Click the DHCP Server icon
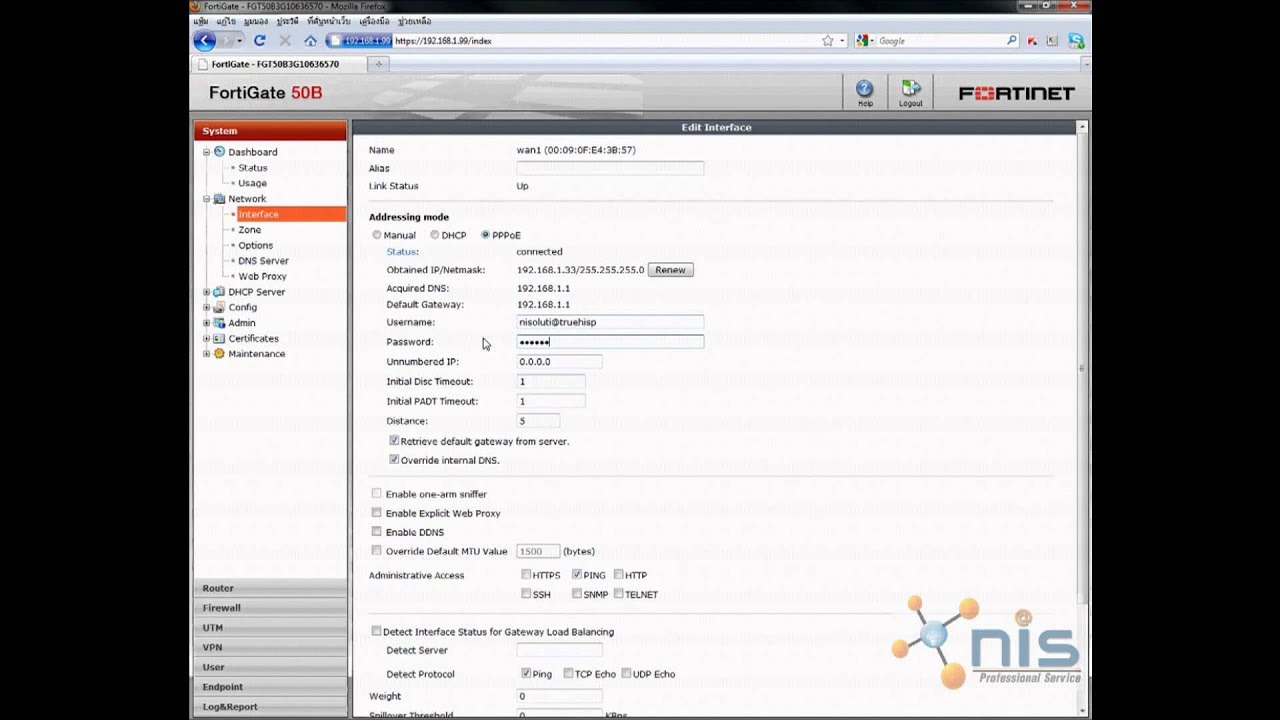The width and height of the screenshot is (1280, 720). (220, 292)
